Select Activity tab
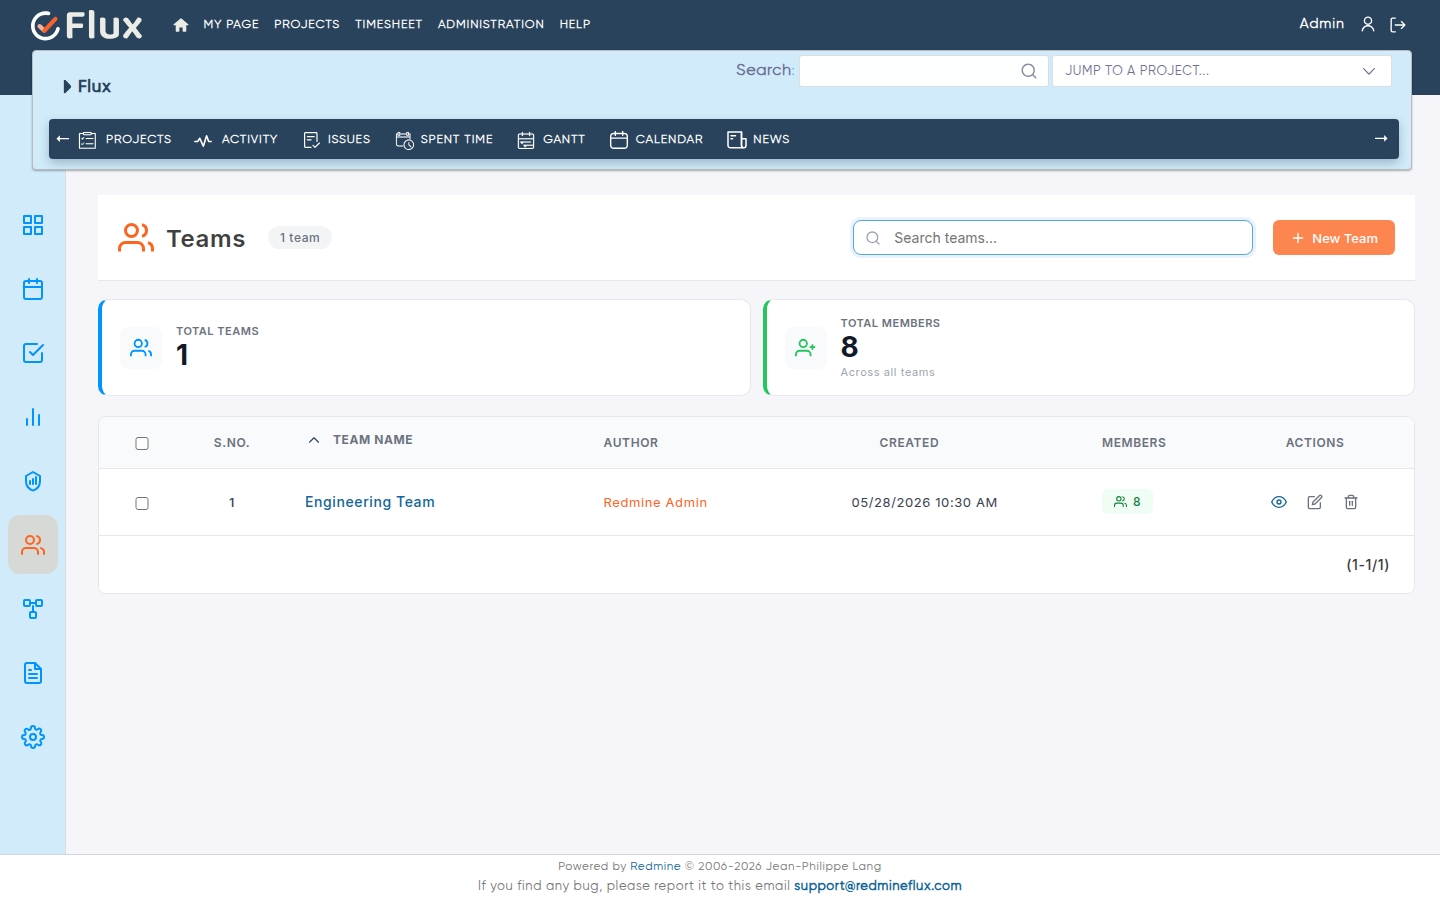Image resolution: width=1440 pixels, height=900 pixels. coord(236,139)
